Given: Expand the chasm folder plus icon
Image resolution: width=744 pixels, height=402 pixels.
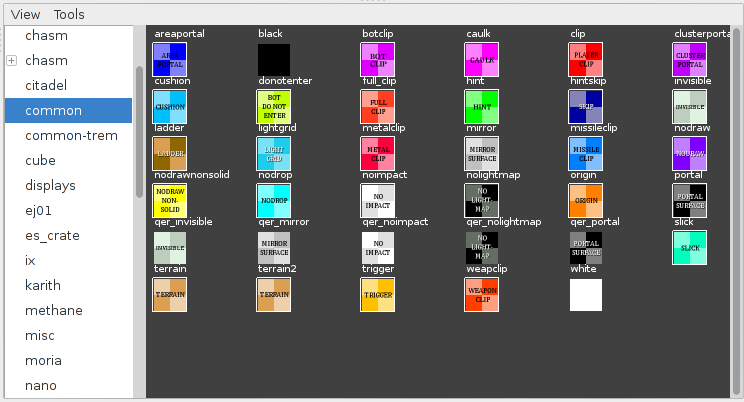Looking at the screenshot, I should click(12, 60).
